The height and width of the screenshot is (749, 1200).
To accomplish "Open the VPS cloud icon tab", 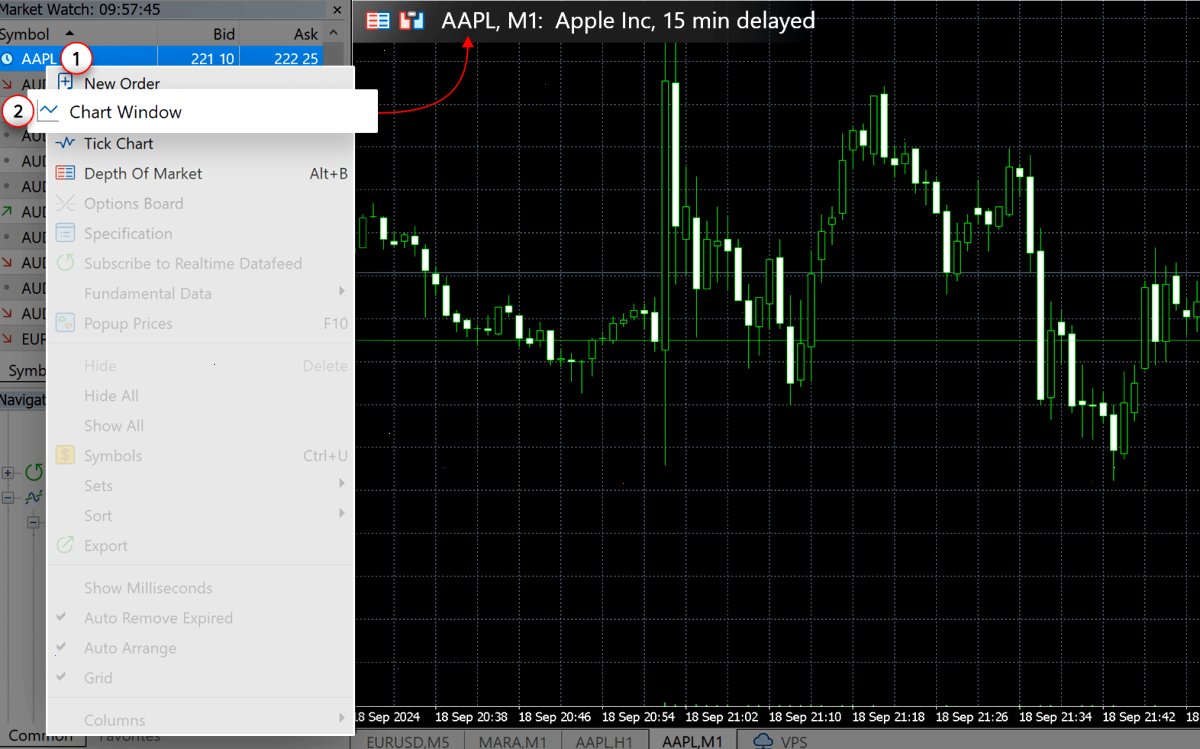I will point(764,741).
